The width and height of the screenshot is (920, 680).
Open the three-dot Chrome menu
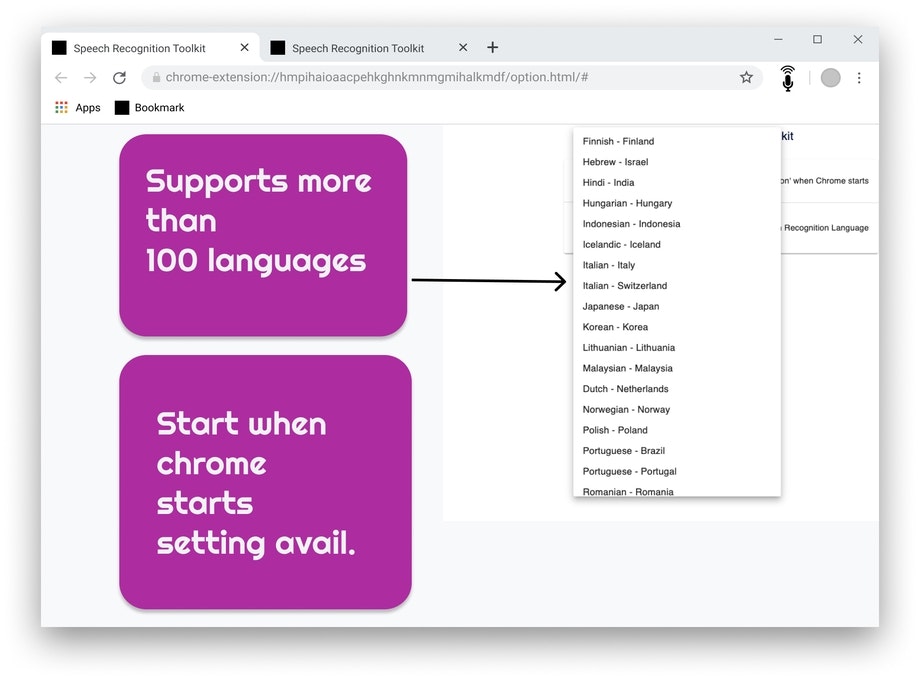pos(859,78)
